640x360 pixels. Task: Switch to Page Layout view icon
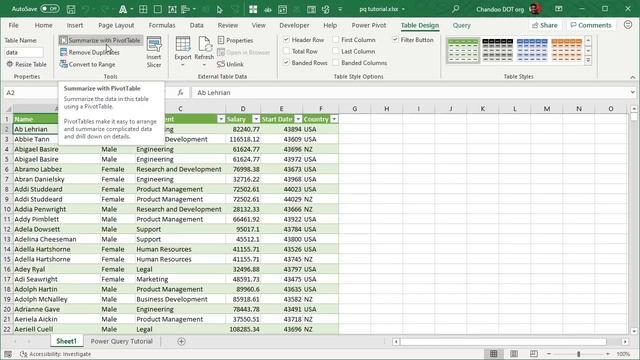(x=514, y=353)
